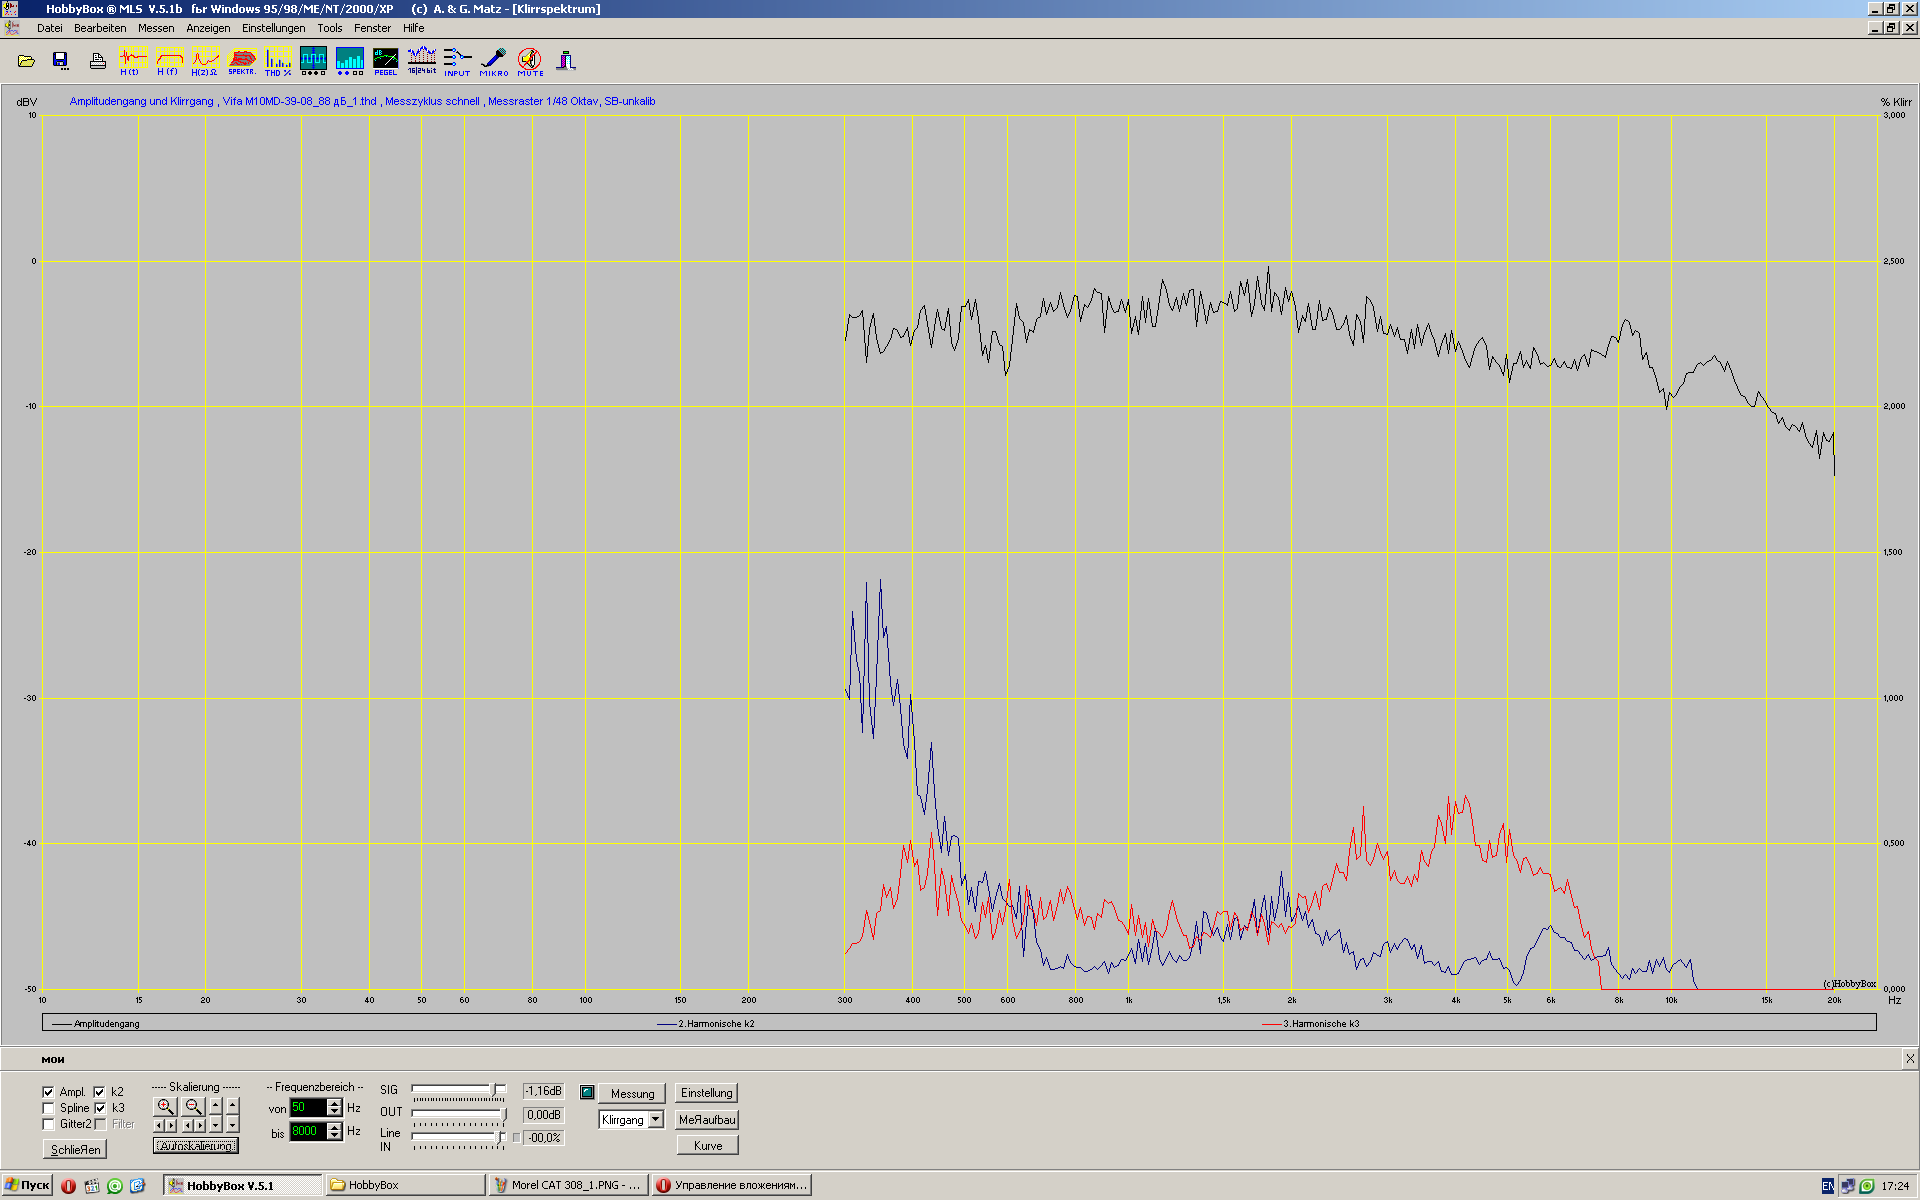This screenshot has width=1920, height=1200.
Task: Toggle the Ampl. checkbox
Action: [48, 1092]
